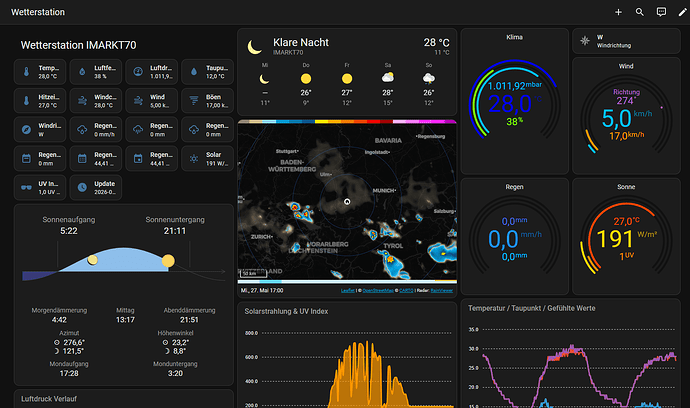Click the Luftdruck Verlauf card title
Screen dimensions: 690x408
[x=49, y=399]
